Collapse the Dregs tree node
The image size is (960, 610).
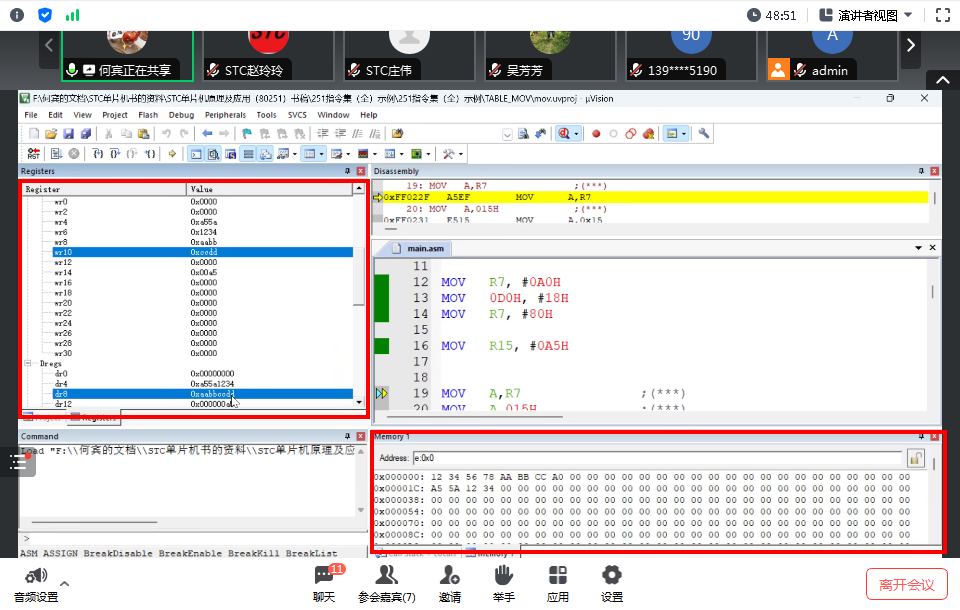point(28,363)
